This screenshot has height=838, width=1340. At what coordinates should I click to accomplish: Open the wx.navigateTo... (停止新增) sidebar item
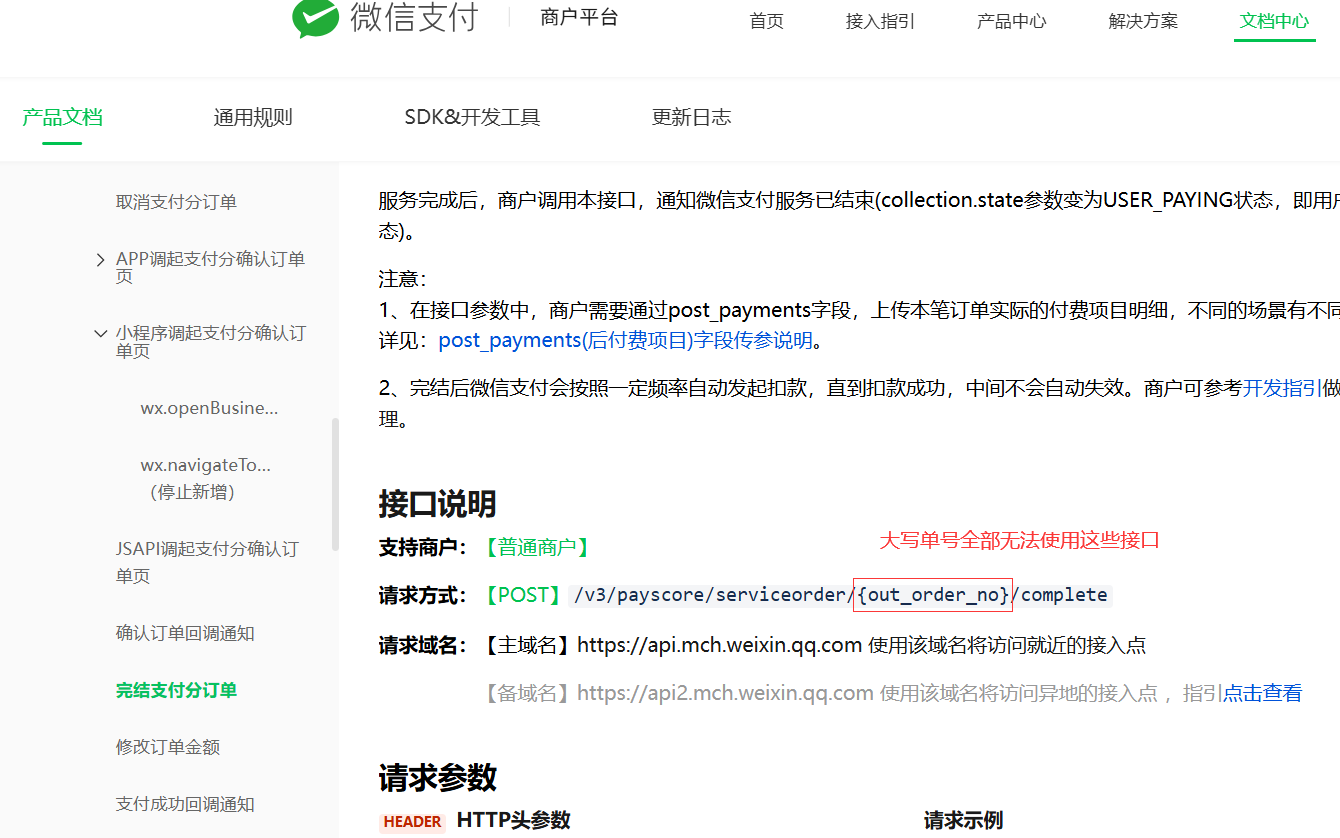(205, 478)
